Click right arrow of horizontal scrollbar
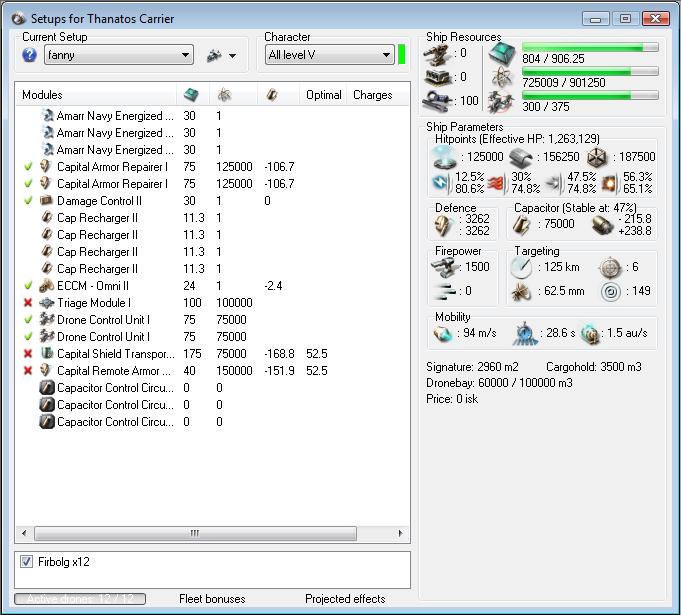Image resolution: width=681 pixels, height=615 pixels. [x=400, y=533]
